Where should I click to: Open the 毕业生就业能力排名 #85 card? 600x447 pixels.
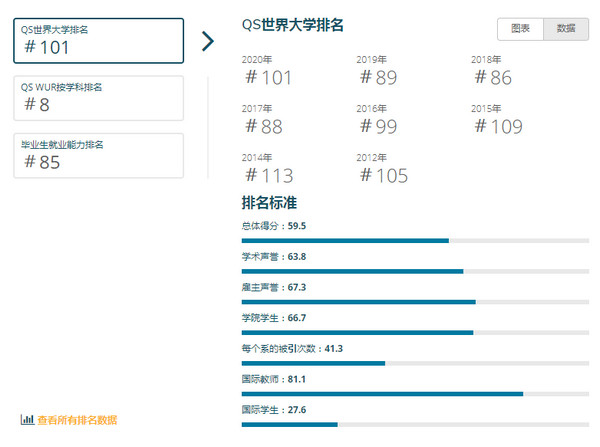click(98, 156)
